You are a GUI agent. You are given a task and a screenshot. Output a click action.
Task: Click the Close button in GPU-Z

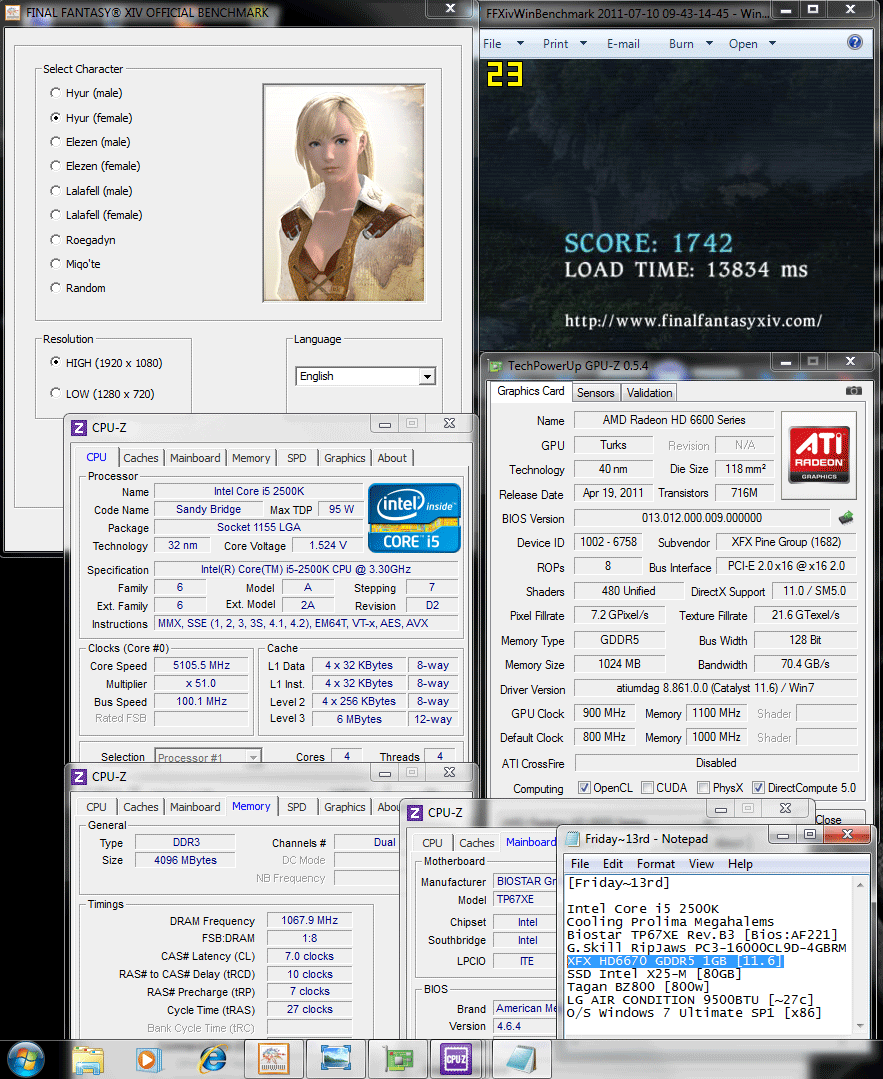coord(828,820)
